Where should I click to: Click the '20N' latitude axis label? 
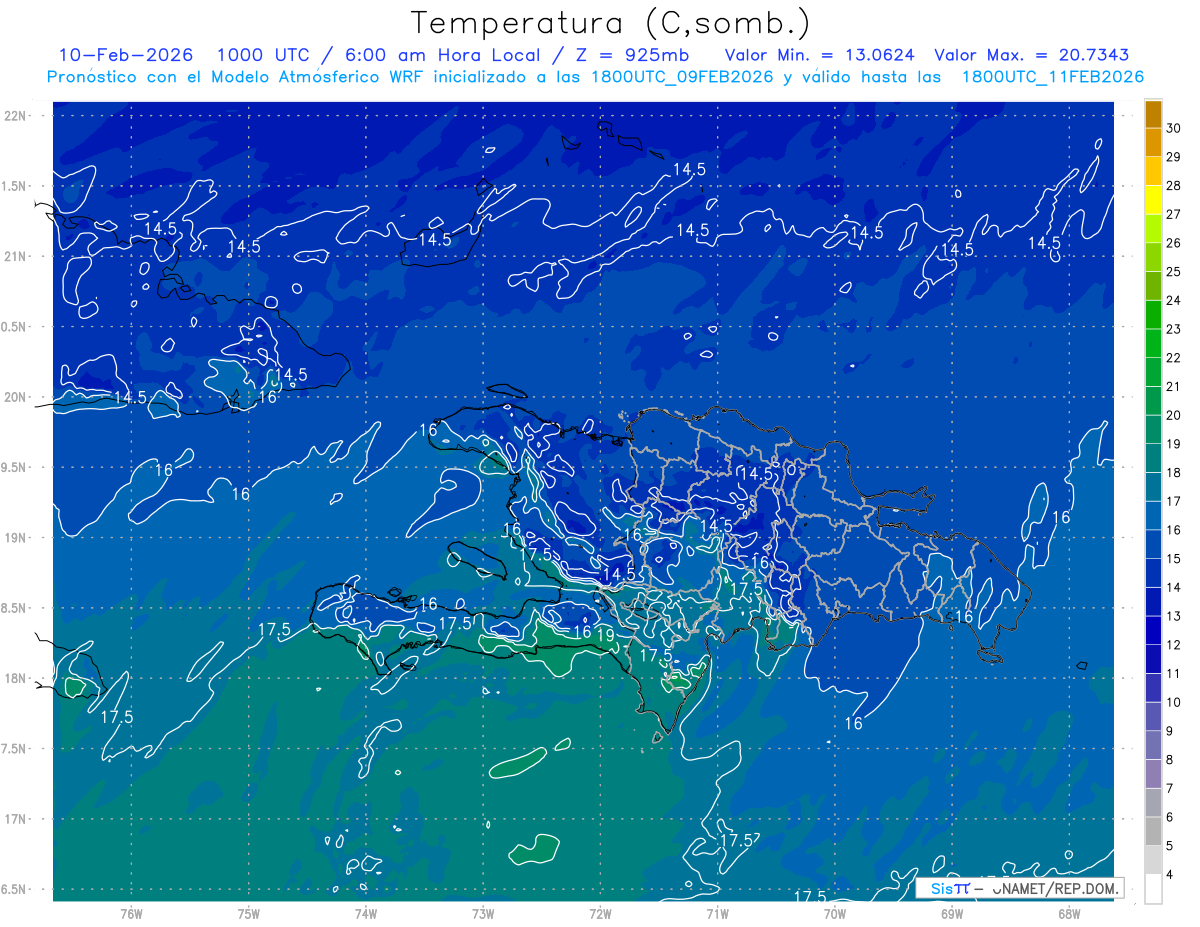[x=13, y=397]
